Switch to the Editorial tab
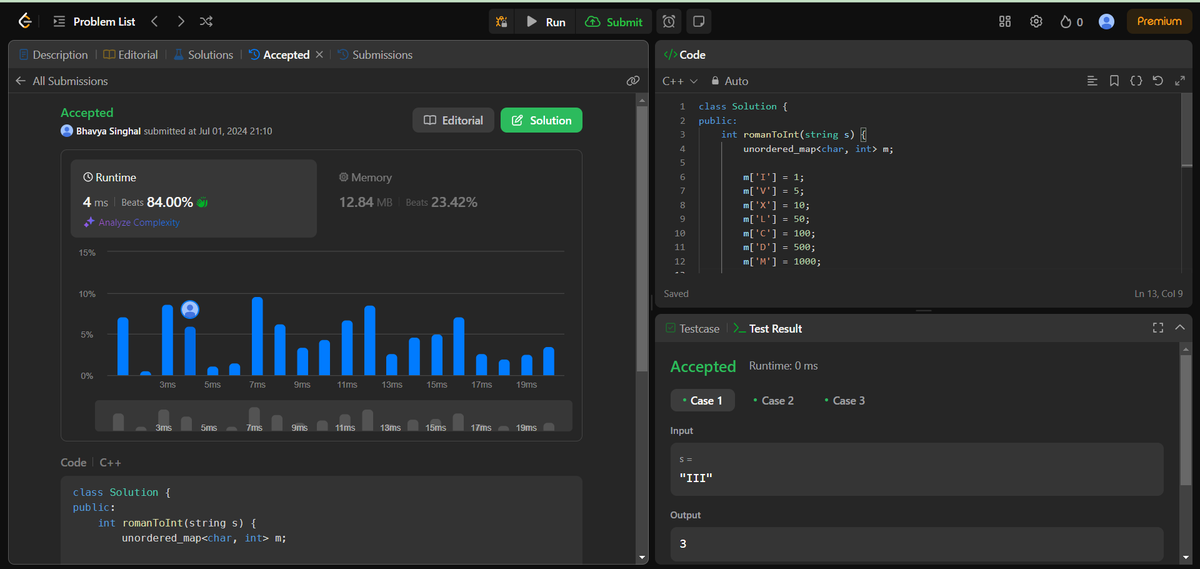The height and width of the screenshot is (569, 1200). tap(131, 55)
